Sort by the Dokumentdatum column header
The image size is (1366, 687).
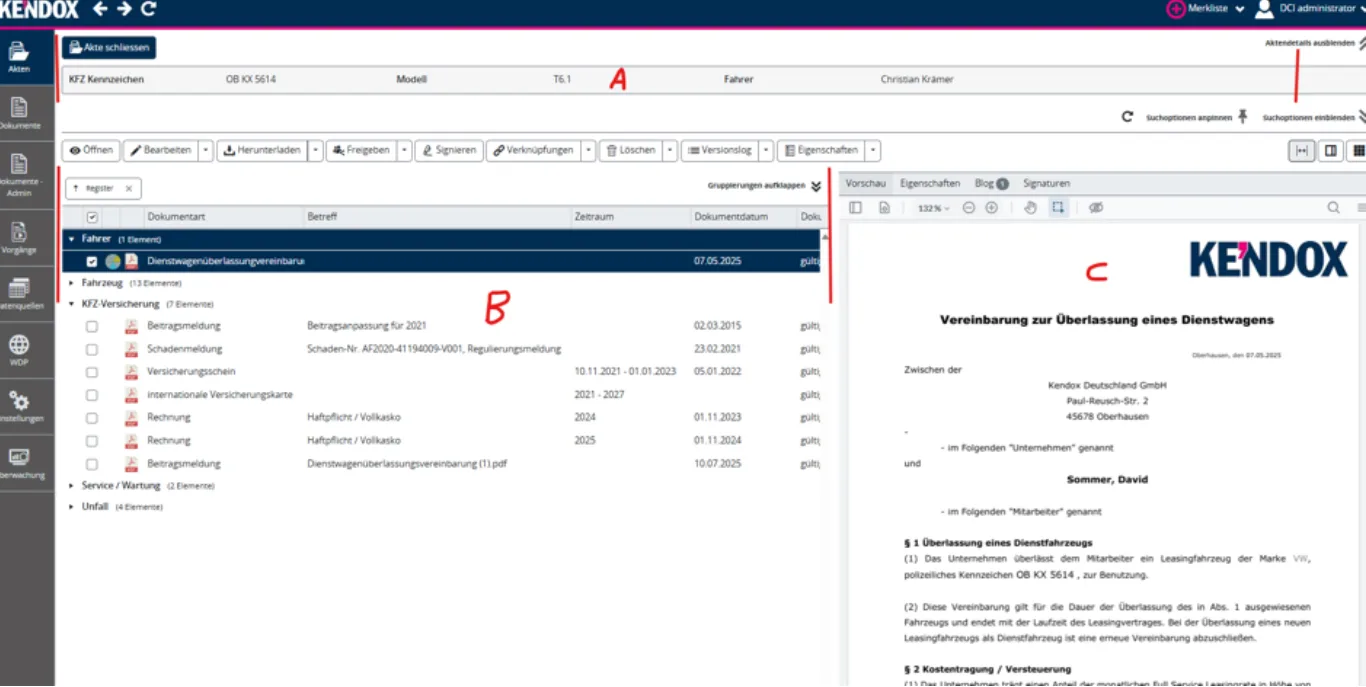731,217
